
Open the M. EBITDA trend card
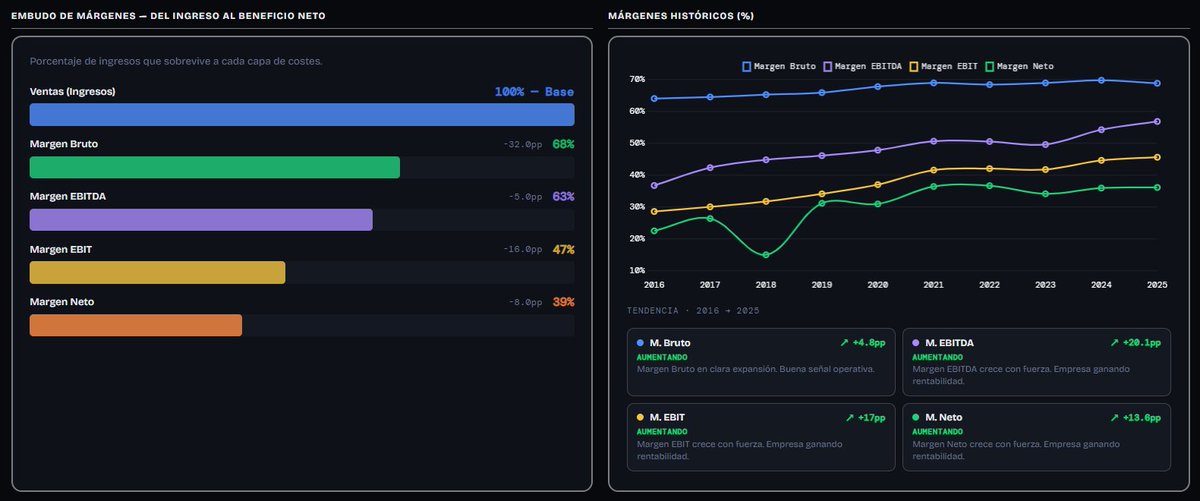(1038, 362)
